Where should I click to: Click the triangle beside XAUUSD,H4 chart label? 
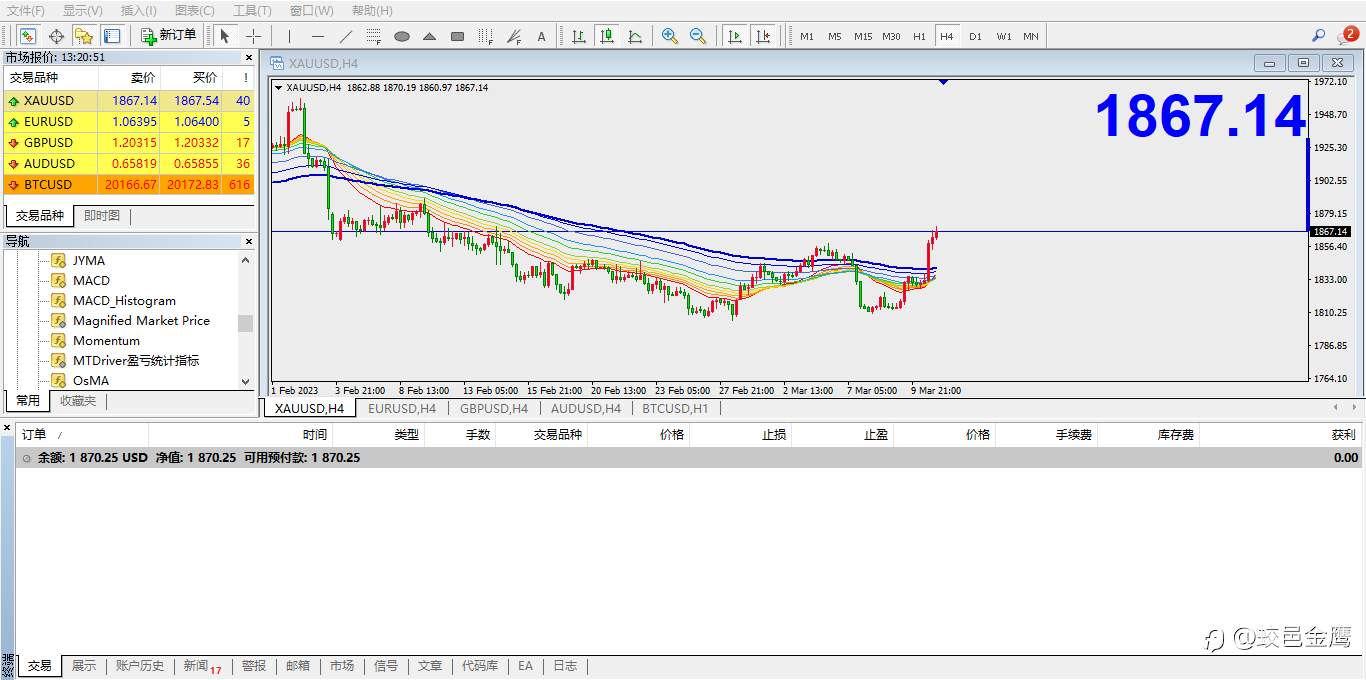[278, 88]
